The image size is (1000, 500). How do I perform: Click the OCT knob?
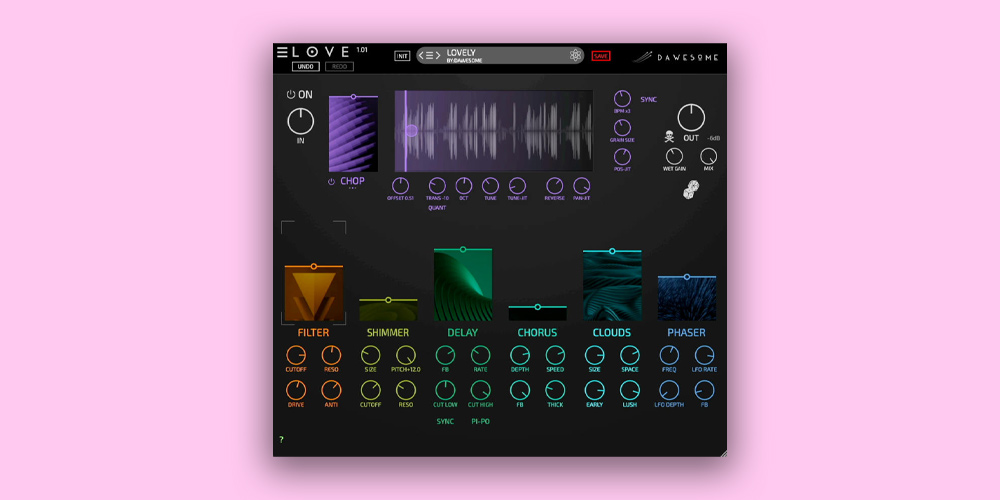[x=464, y=186]
